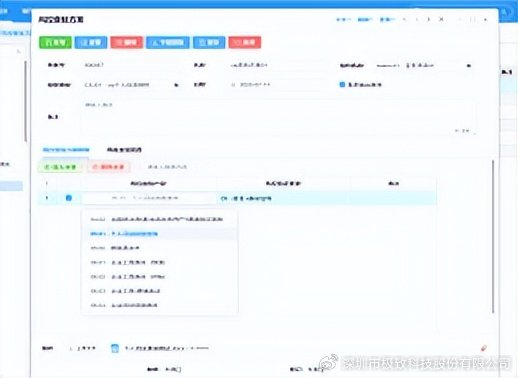
Task: Click the combo input in the highlighted table row
Action: (x=149, y=198)
